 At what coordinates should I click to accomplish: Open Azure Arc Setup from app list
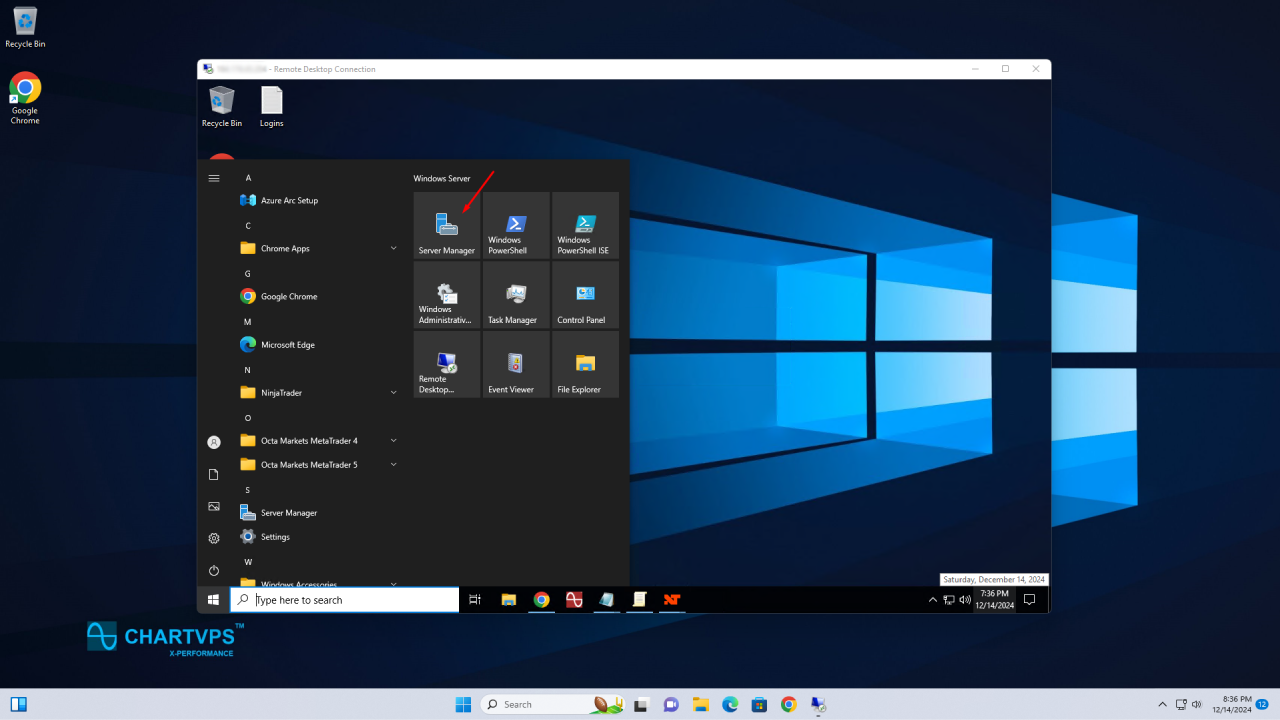(318, 200)
